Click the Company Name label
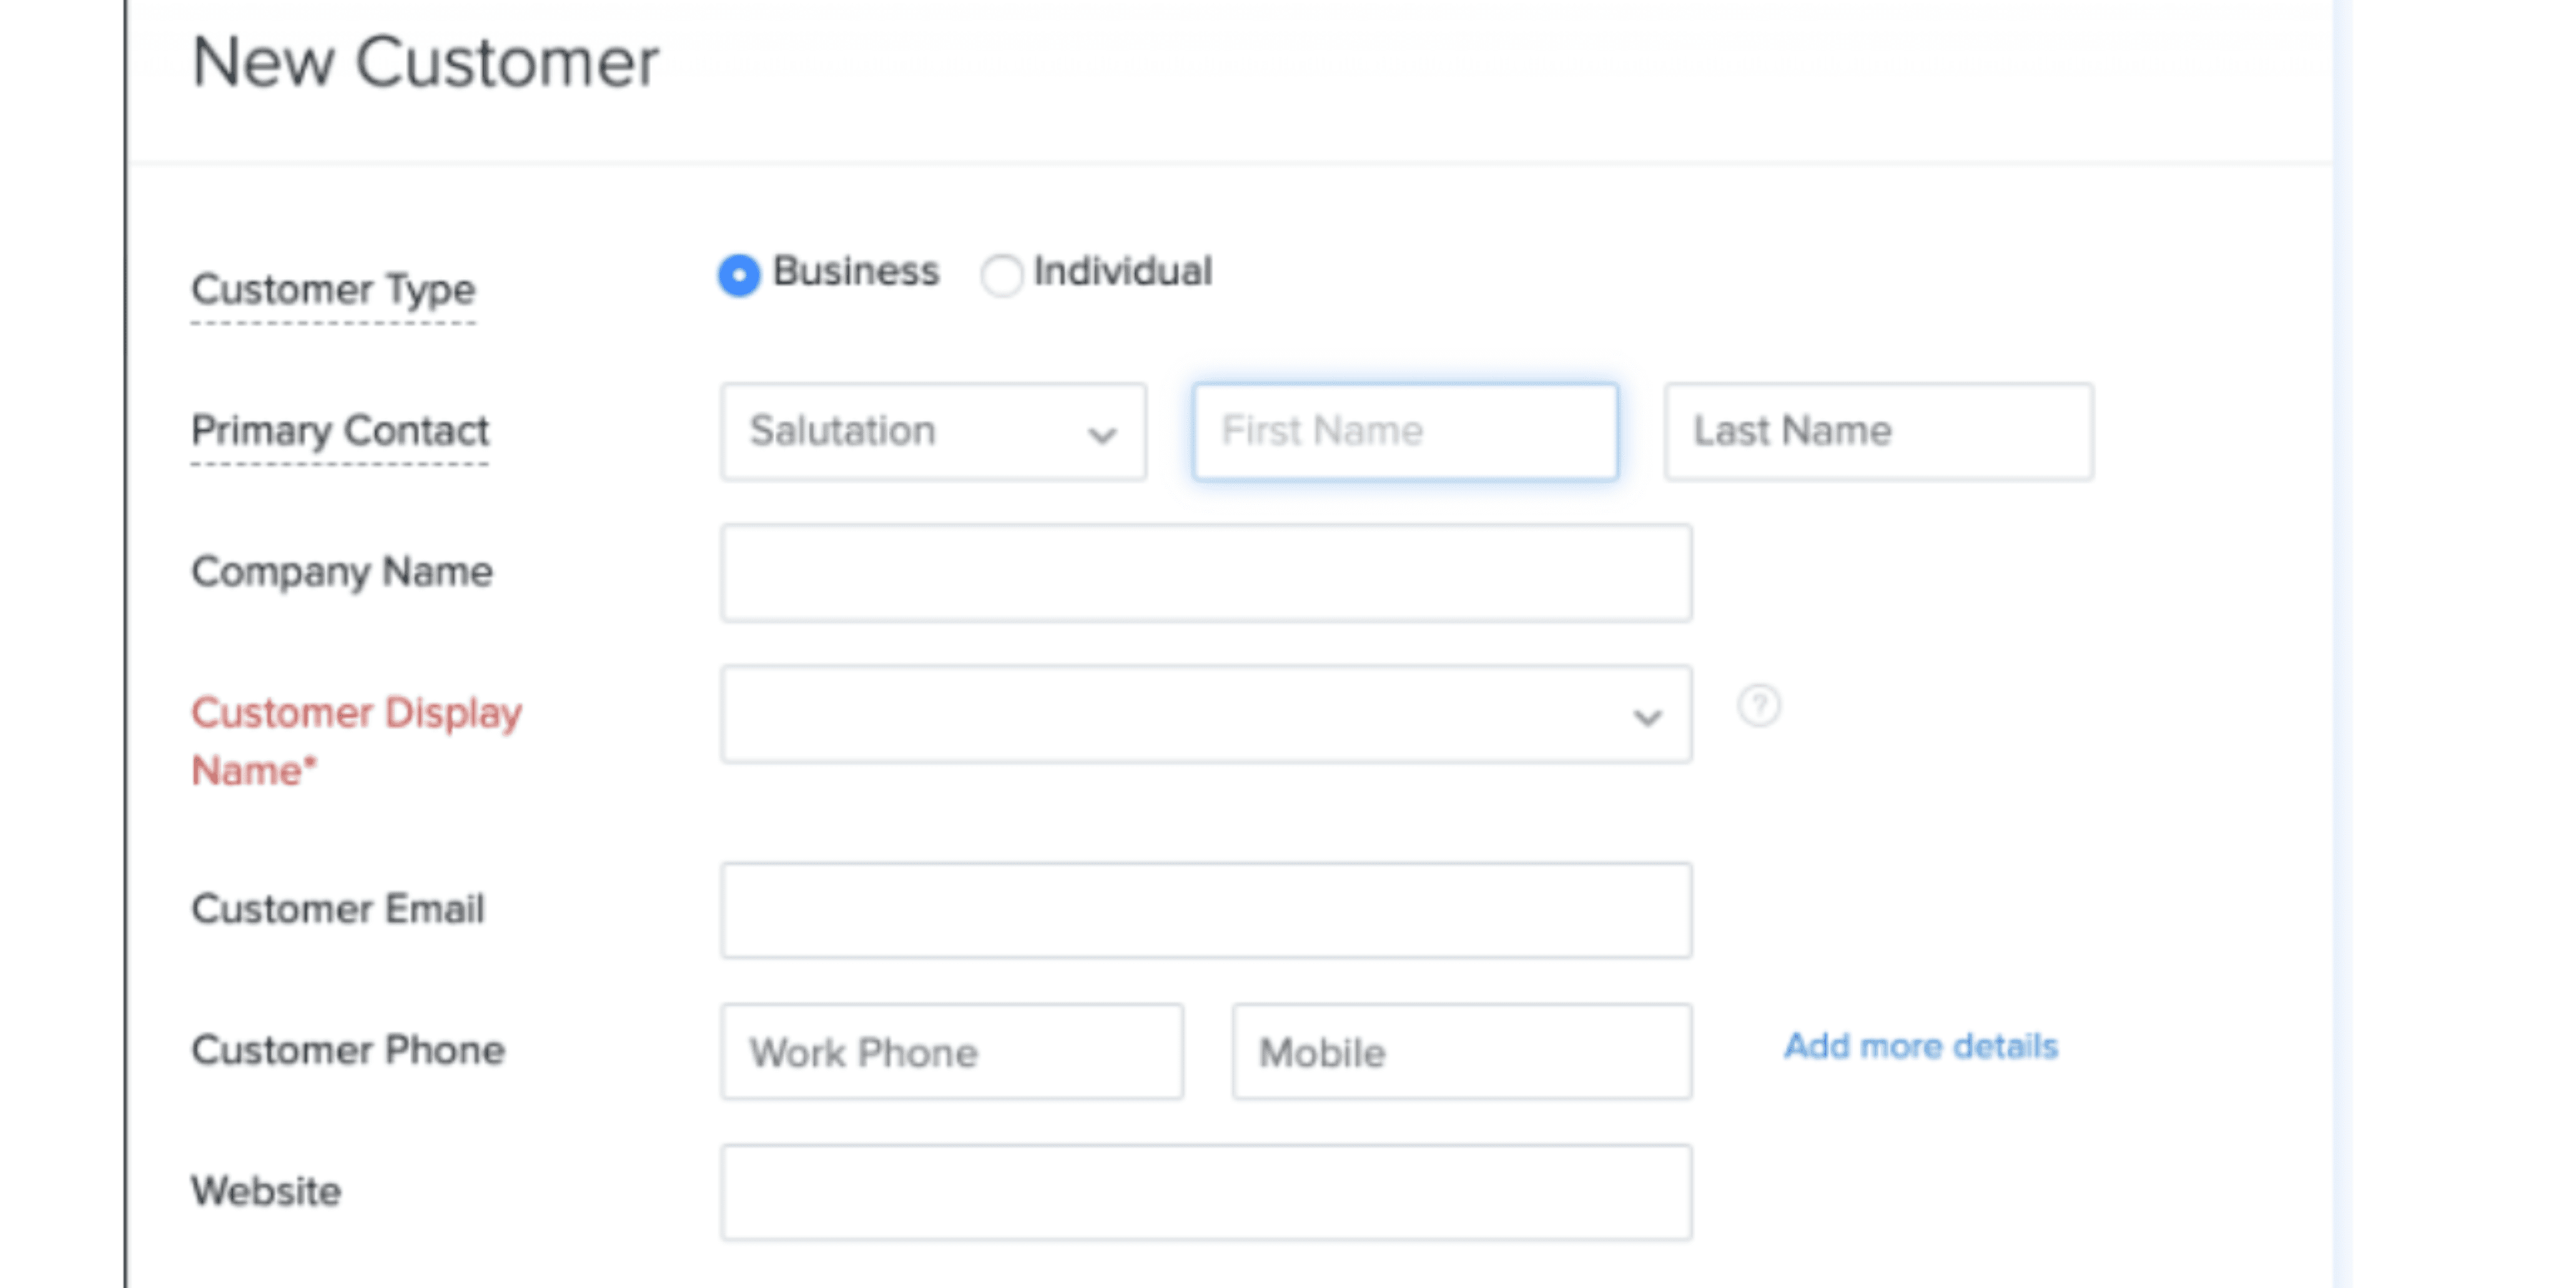This screenshot has height=1288, width=2576. [x=341, y=572]
